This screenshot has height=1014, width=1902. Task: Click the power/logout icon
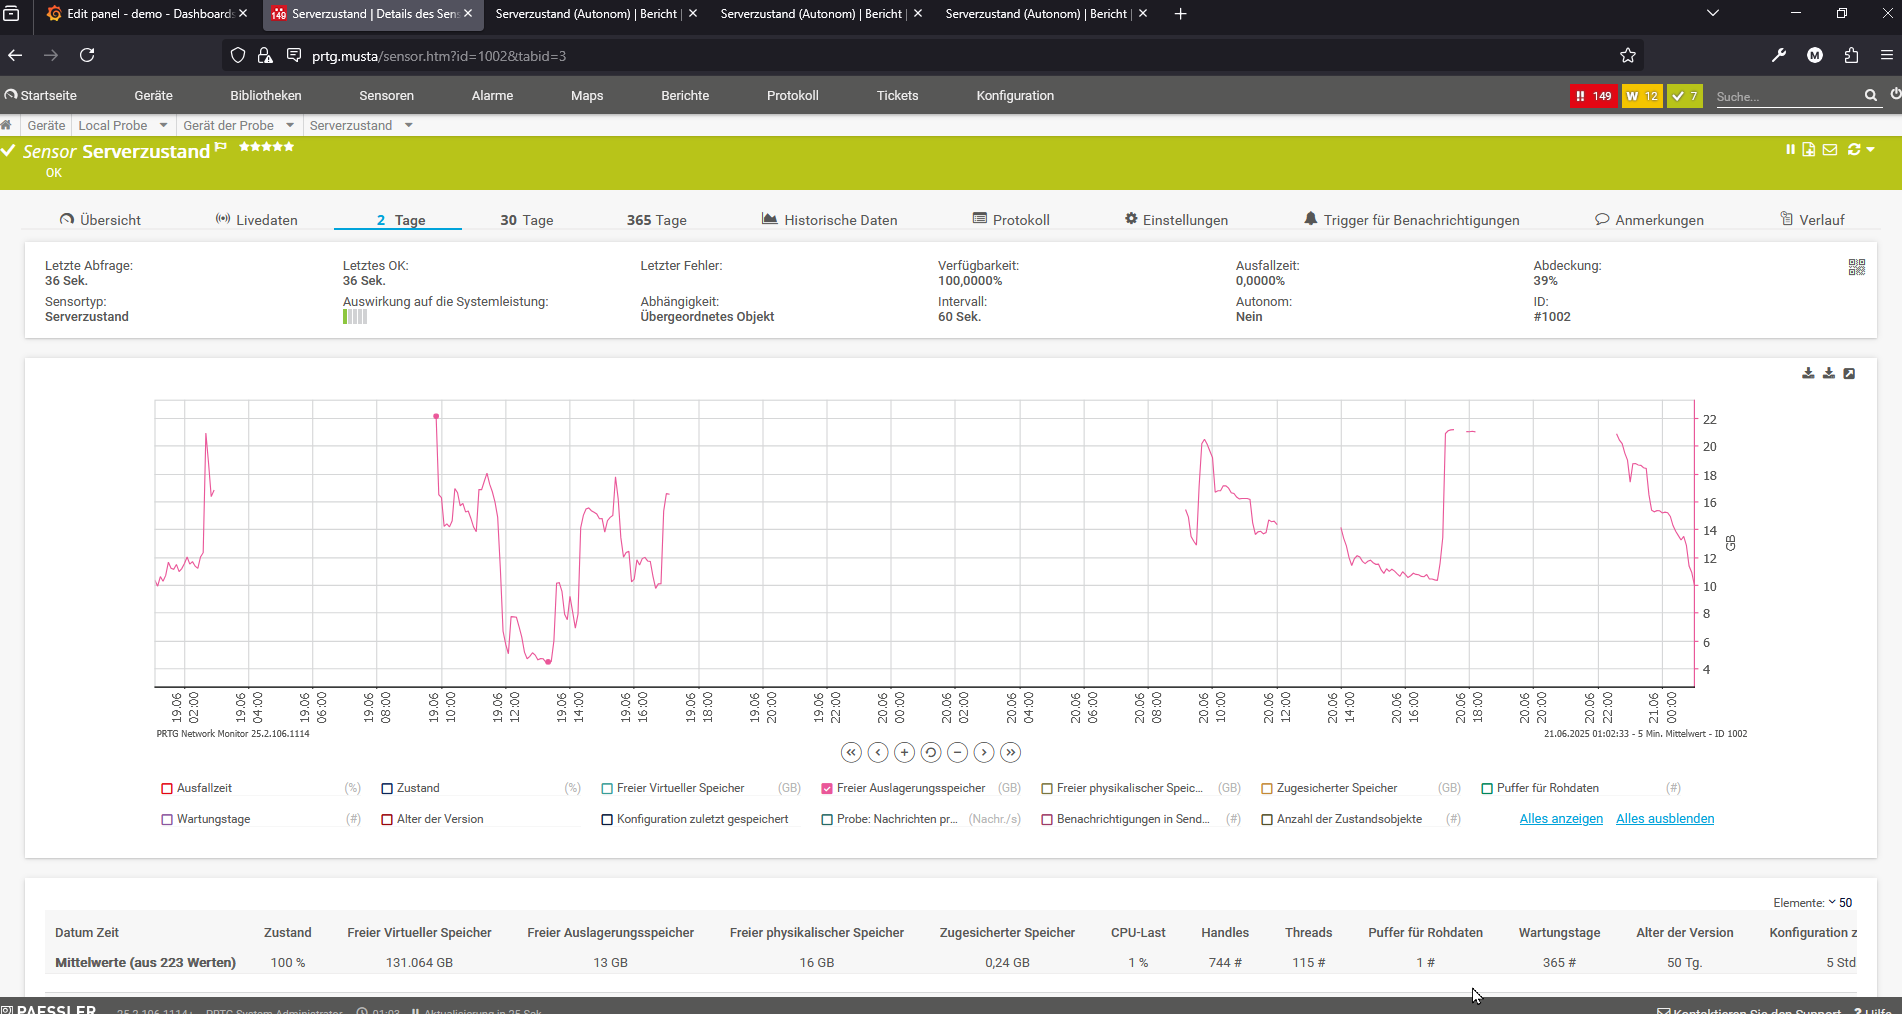(1895, 94)
